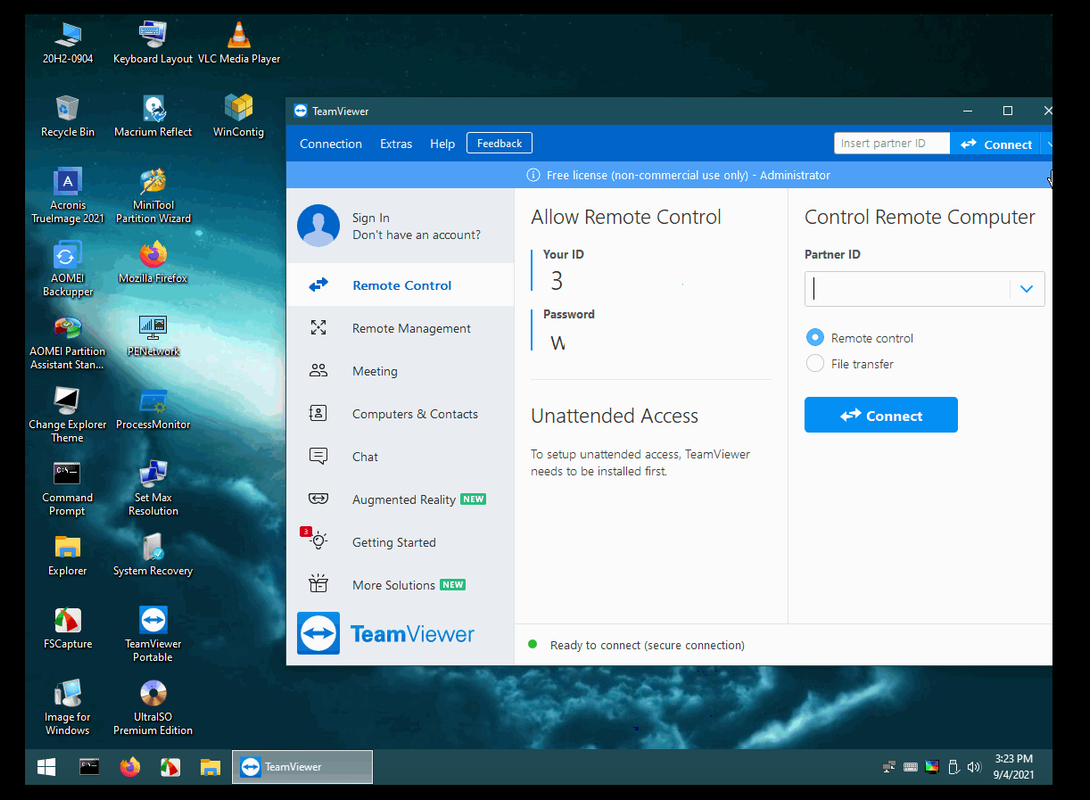Go to the Meeting section
Image resolution: width=1090 pixels, height=800 pixels.
pos(400,371)
